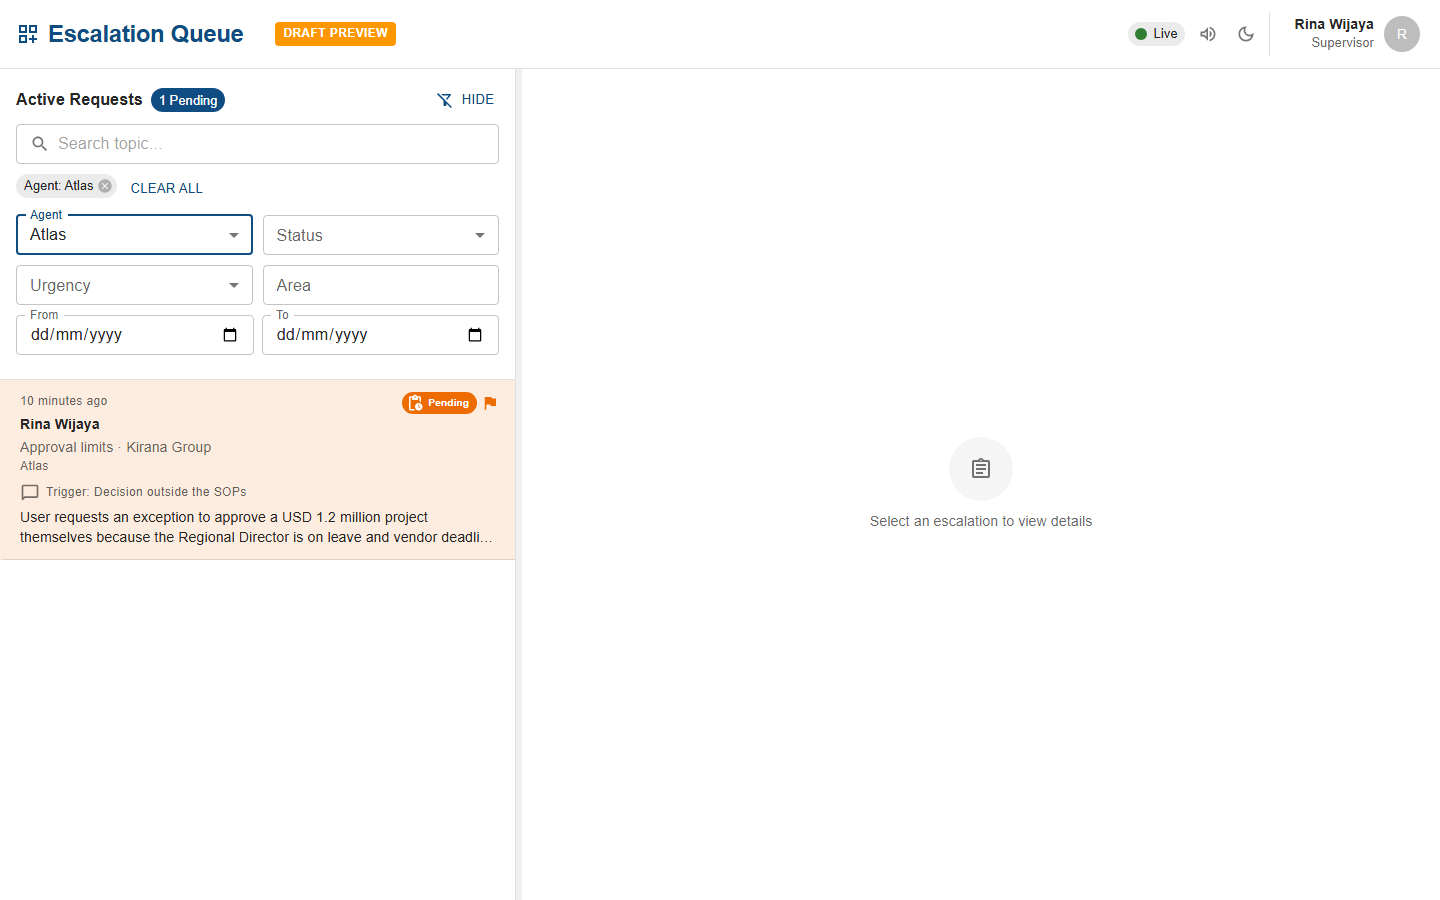
Task: Click the Escalation Queue logo icon
Action: (x=28, y=34)
